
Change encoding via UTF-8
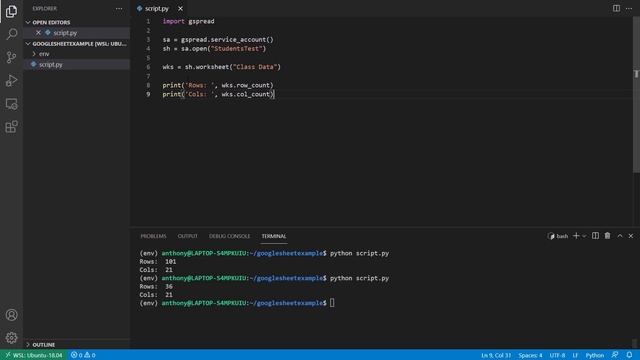(x=557, y=355)
